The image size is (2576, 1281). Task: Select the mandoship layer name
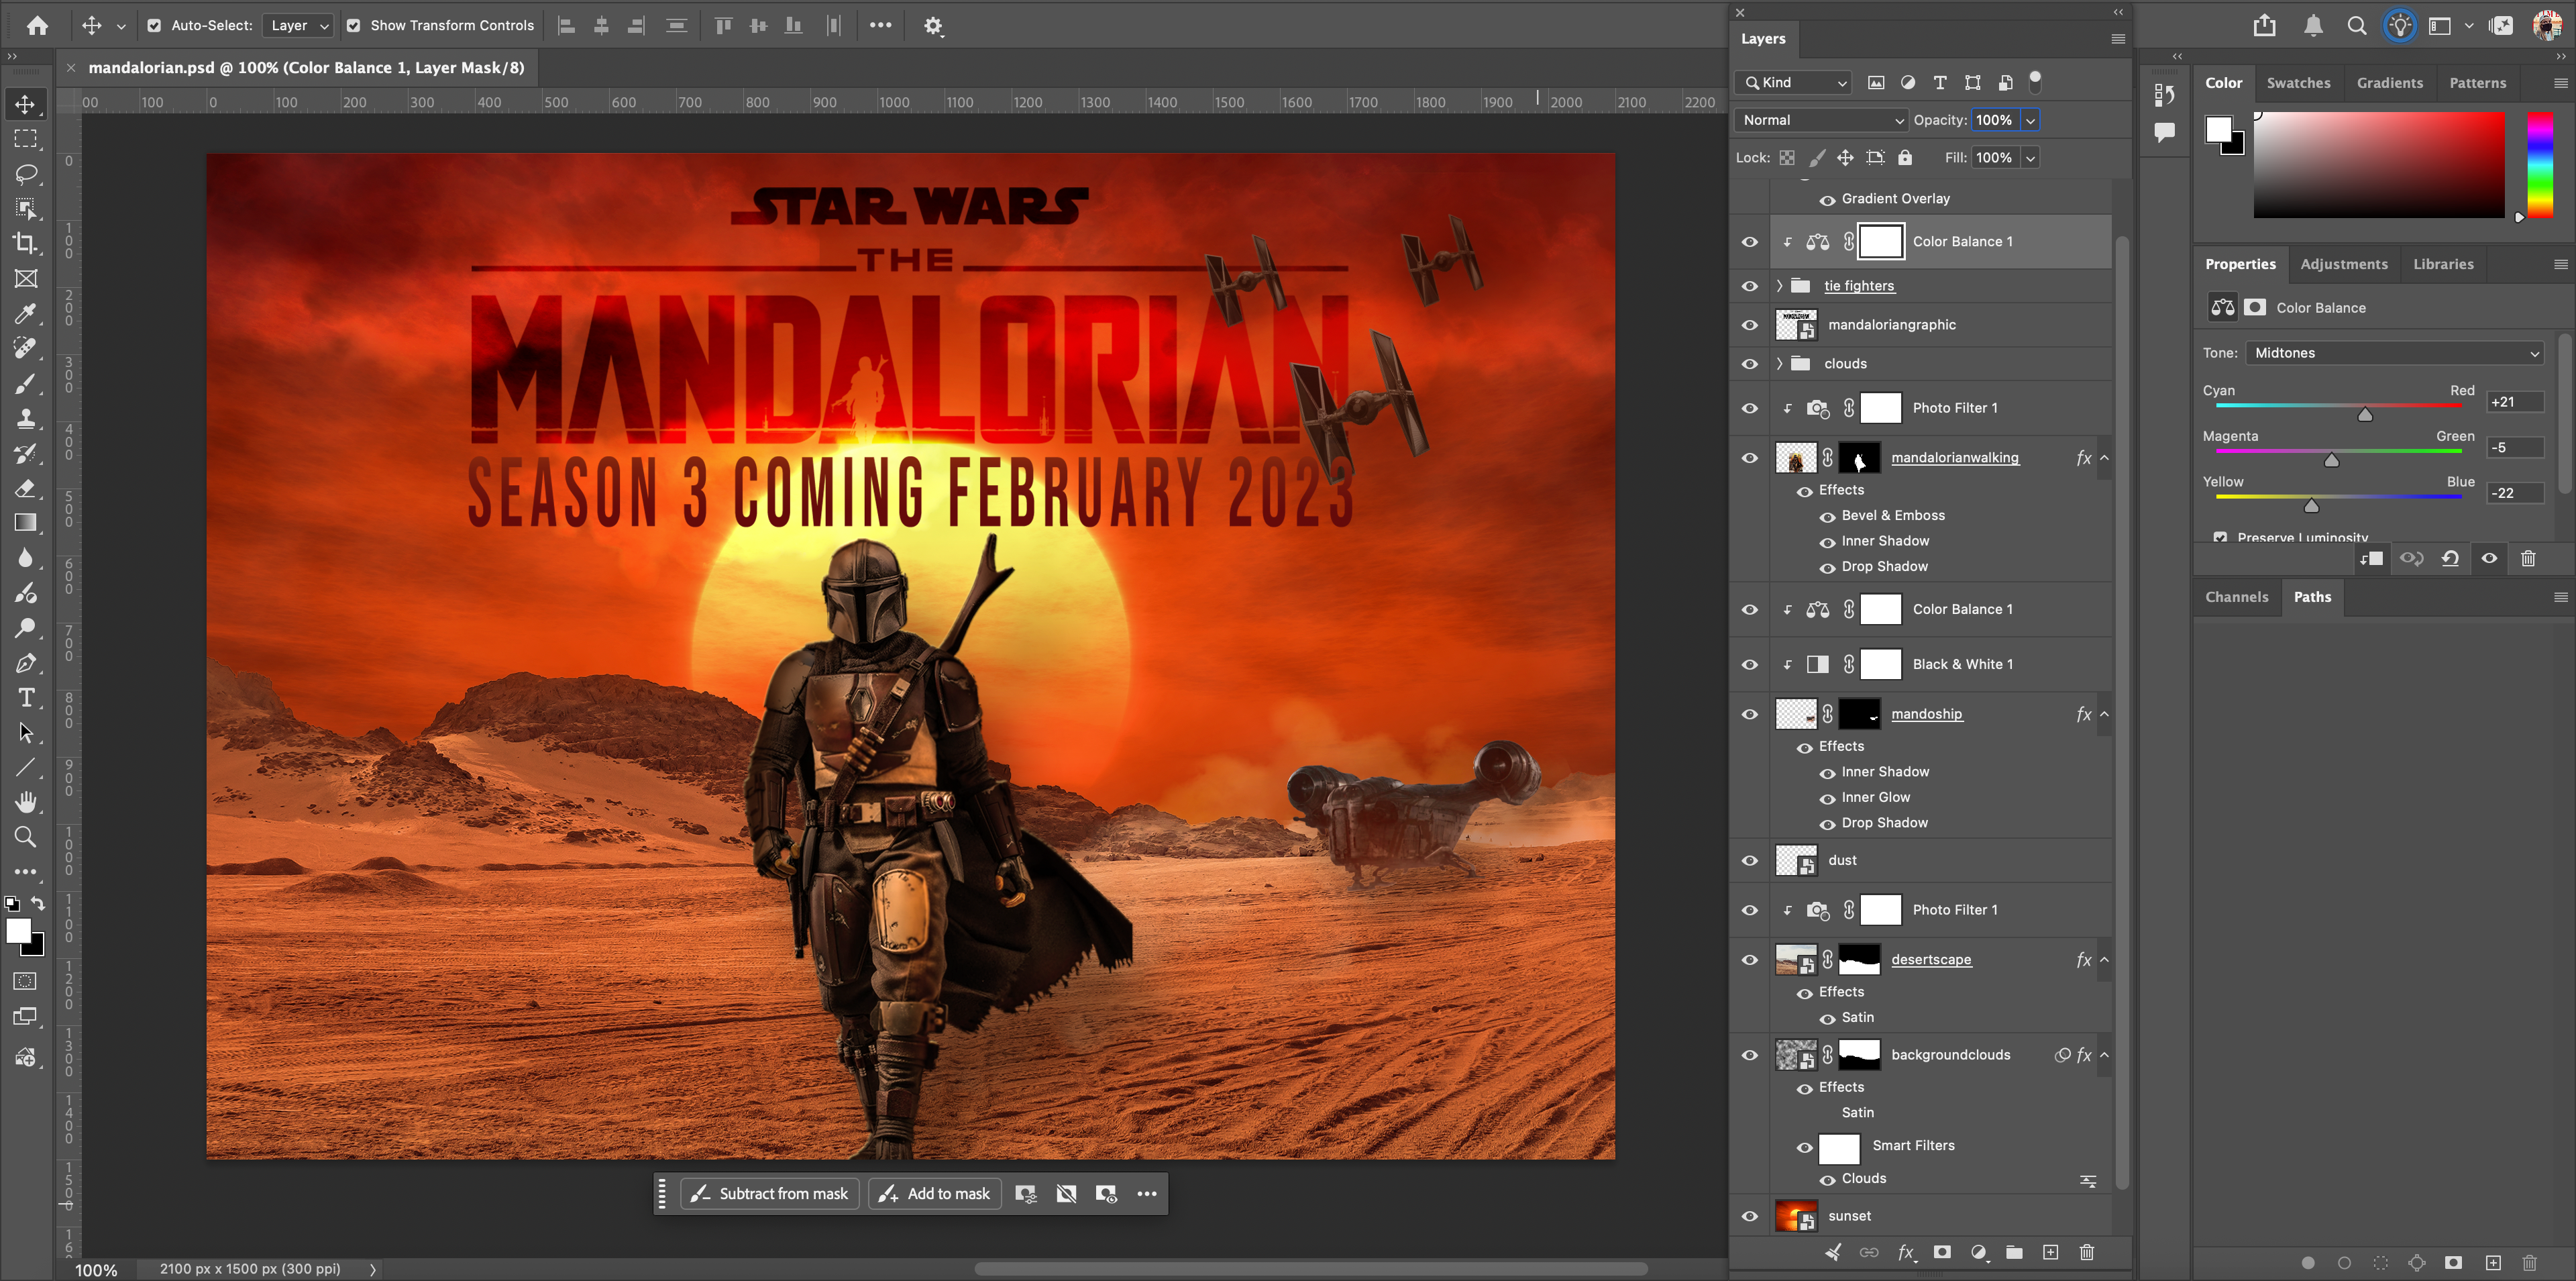(1926, 714)
